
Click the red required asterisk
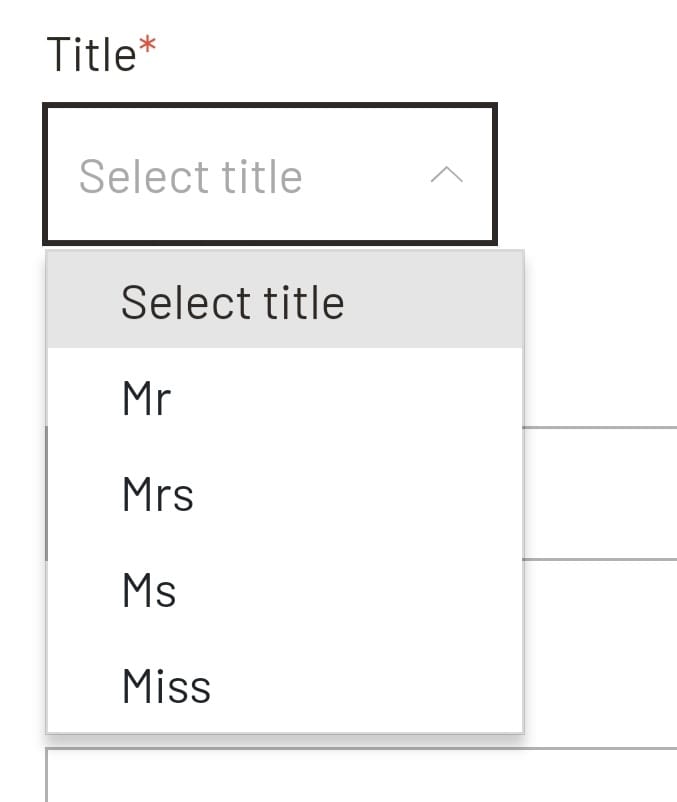tap(148, 47)
